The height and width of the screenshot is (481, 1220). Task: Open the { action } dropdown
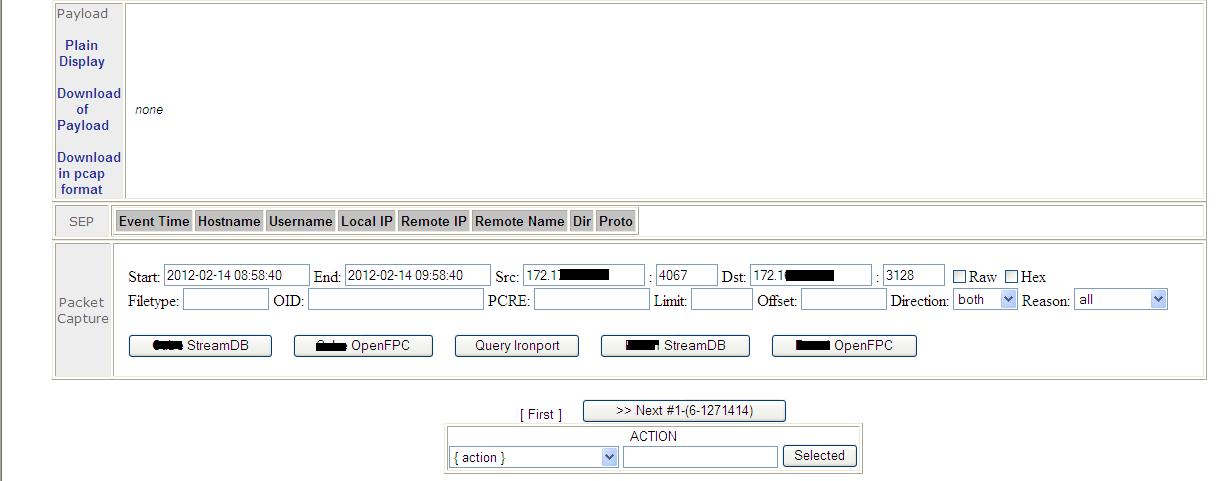click(534, 457)
